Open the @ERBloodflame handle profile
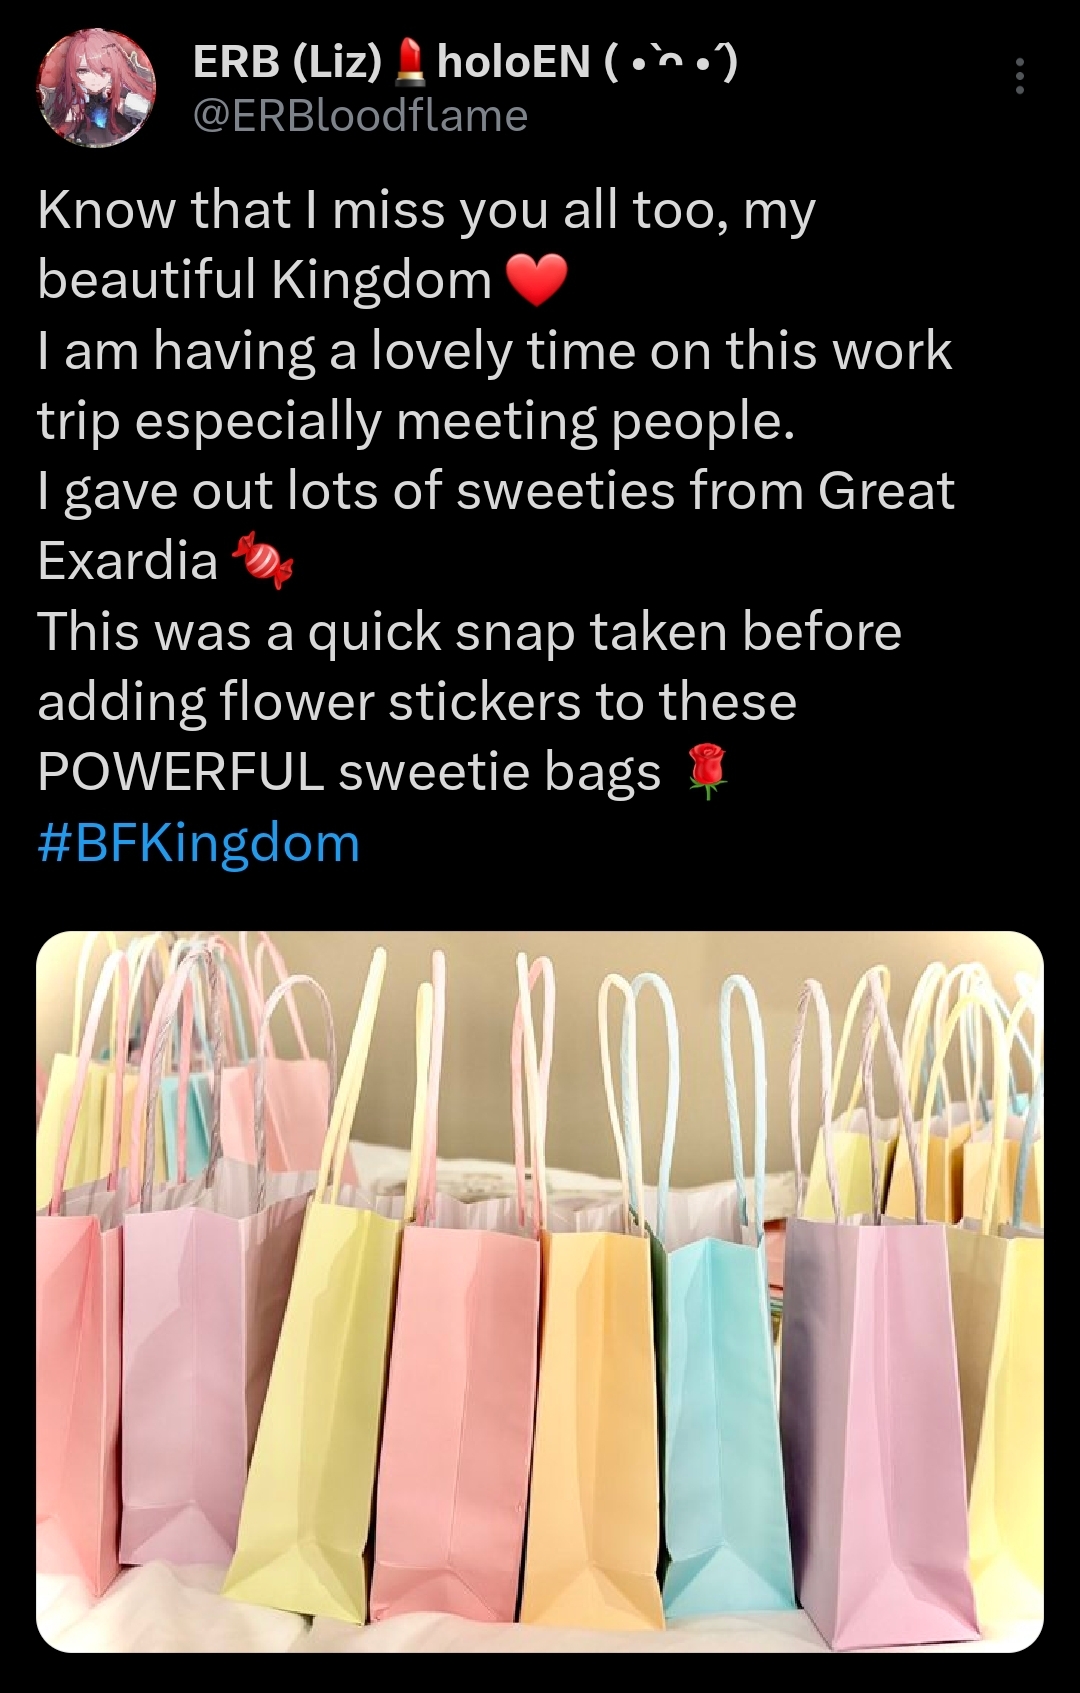Screen dimensions: 1080x1693 point(360,116)
